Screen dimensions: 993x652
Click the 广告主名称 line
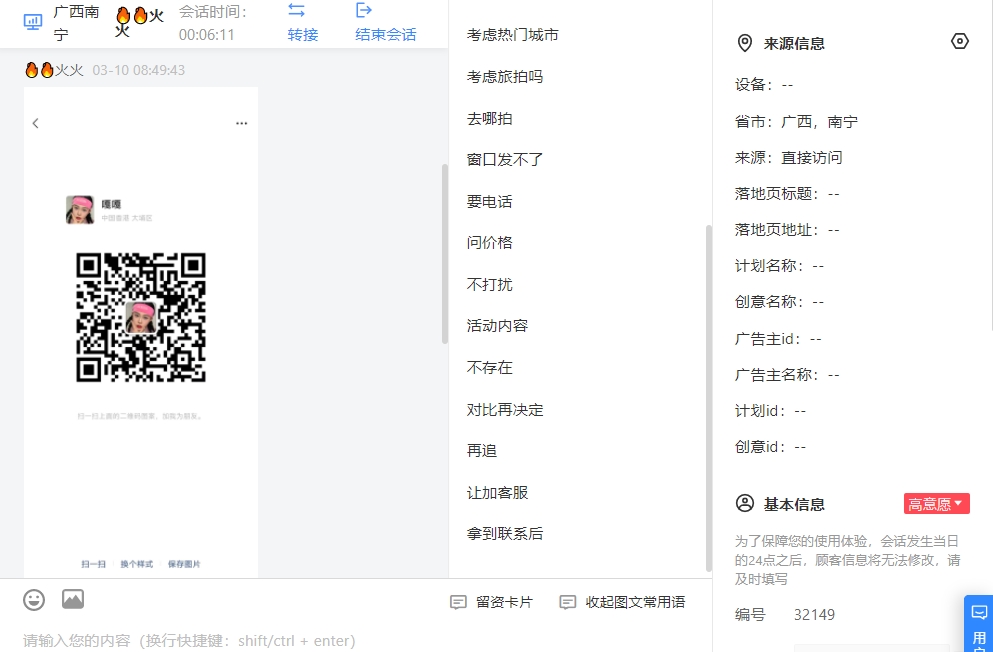click(787, 375)
